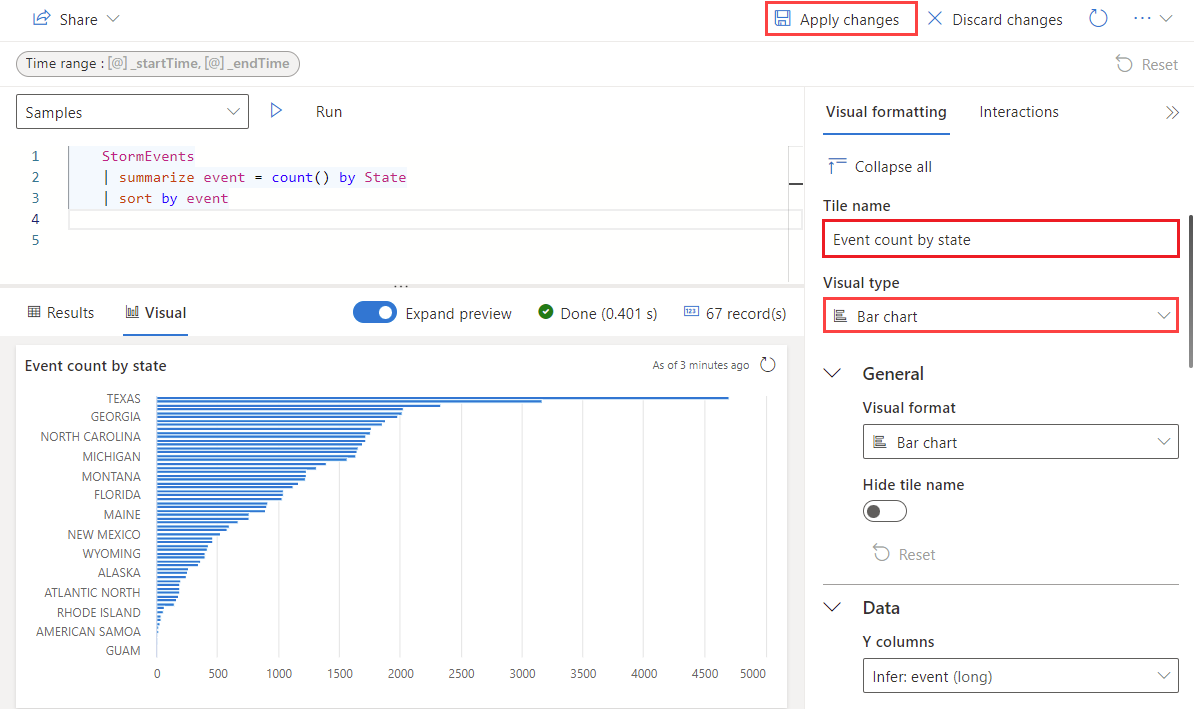This screenshot has height=709, width=1194.
Task: Switch to the Visual tab
Action: [x=155, y=313]
